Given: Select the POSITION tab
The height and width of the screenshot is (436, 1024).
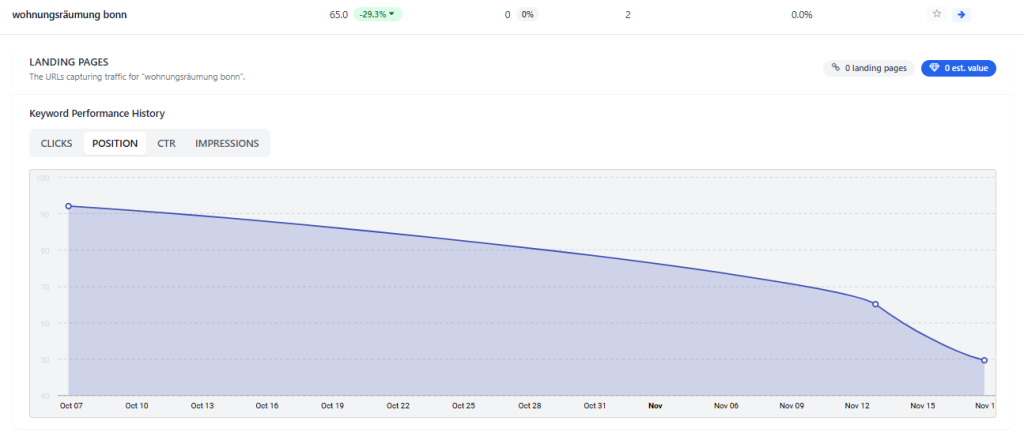Looking at the screenshot, I should (115, 143).
